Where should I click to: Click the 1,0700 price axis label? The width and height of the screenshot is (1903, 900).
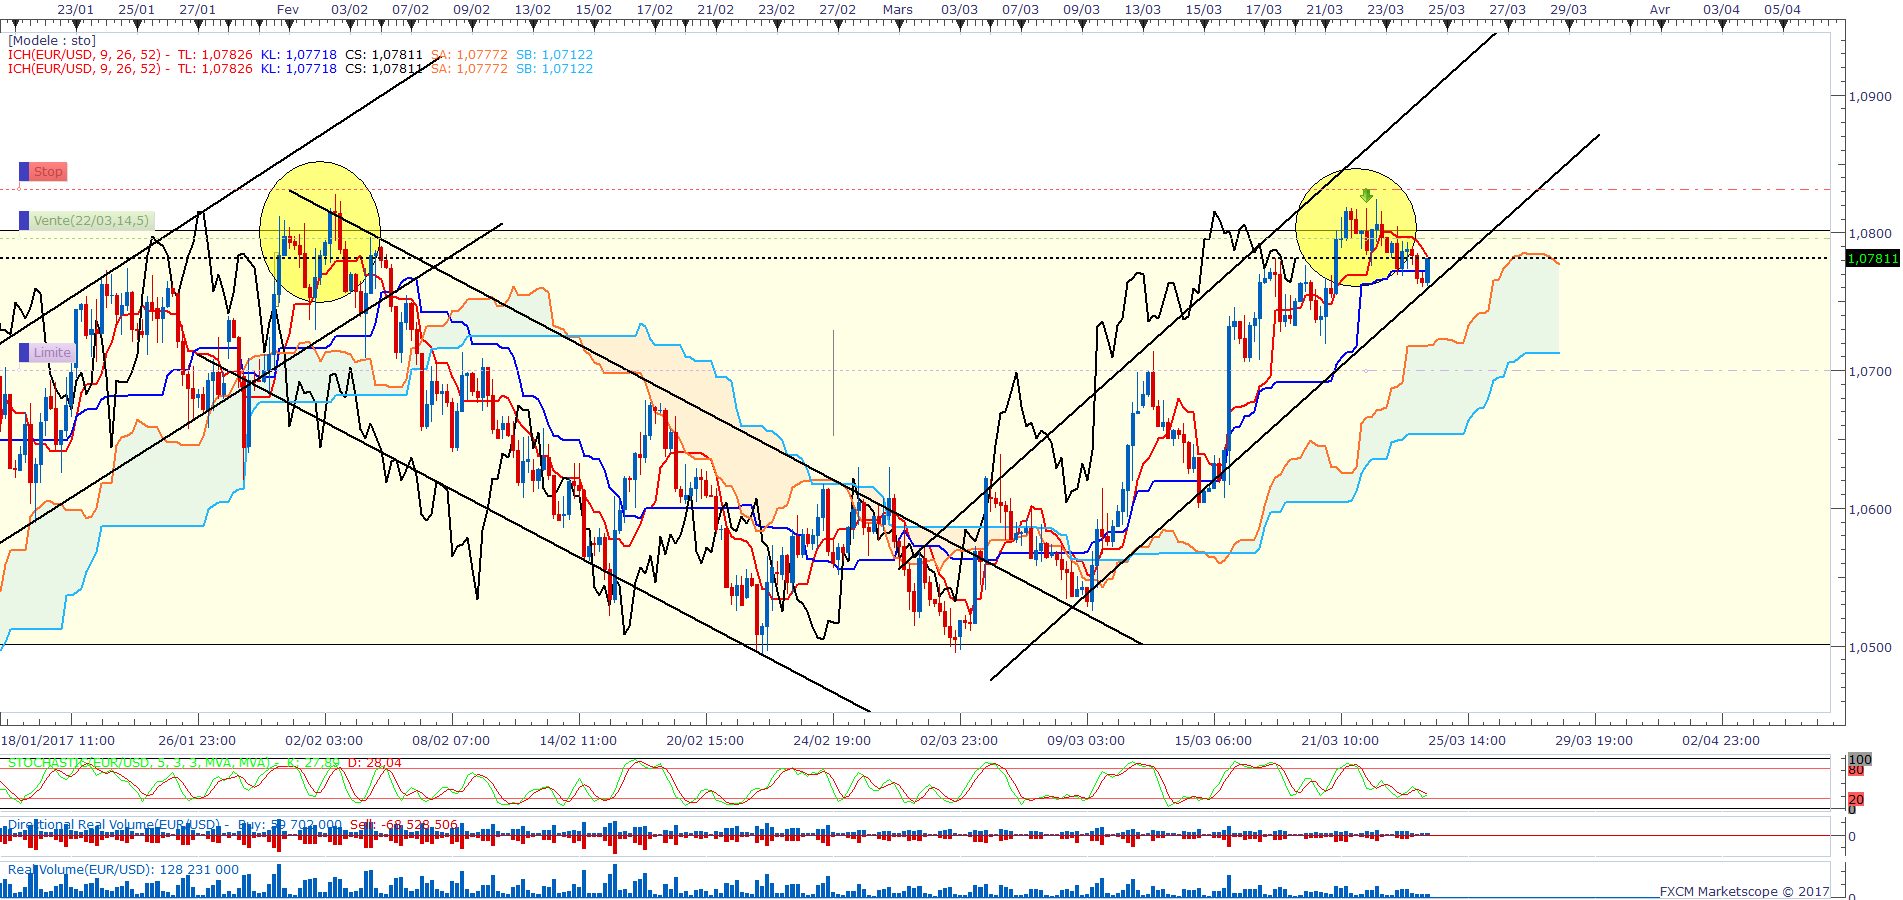pyautogui.click(x=1870, y=372)
